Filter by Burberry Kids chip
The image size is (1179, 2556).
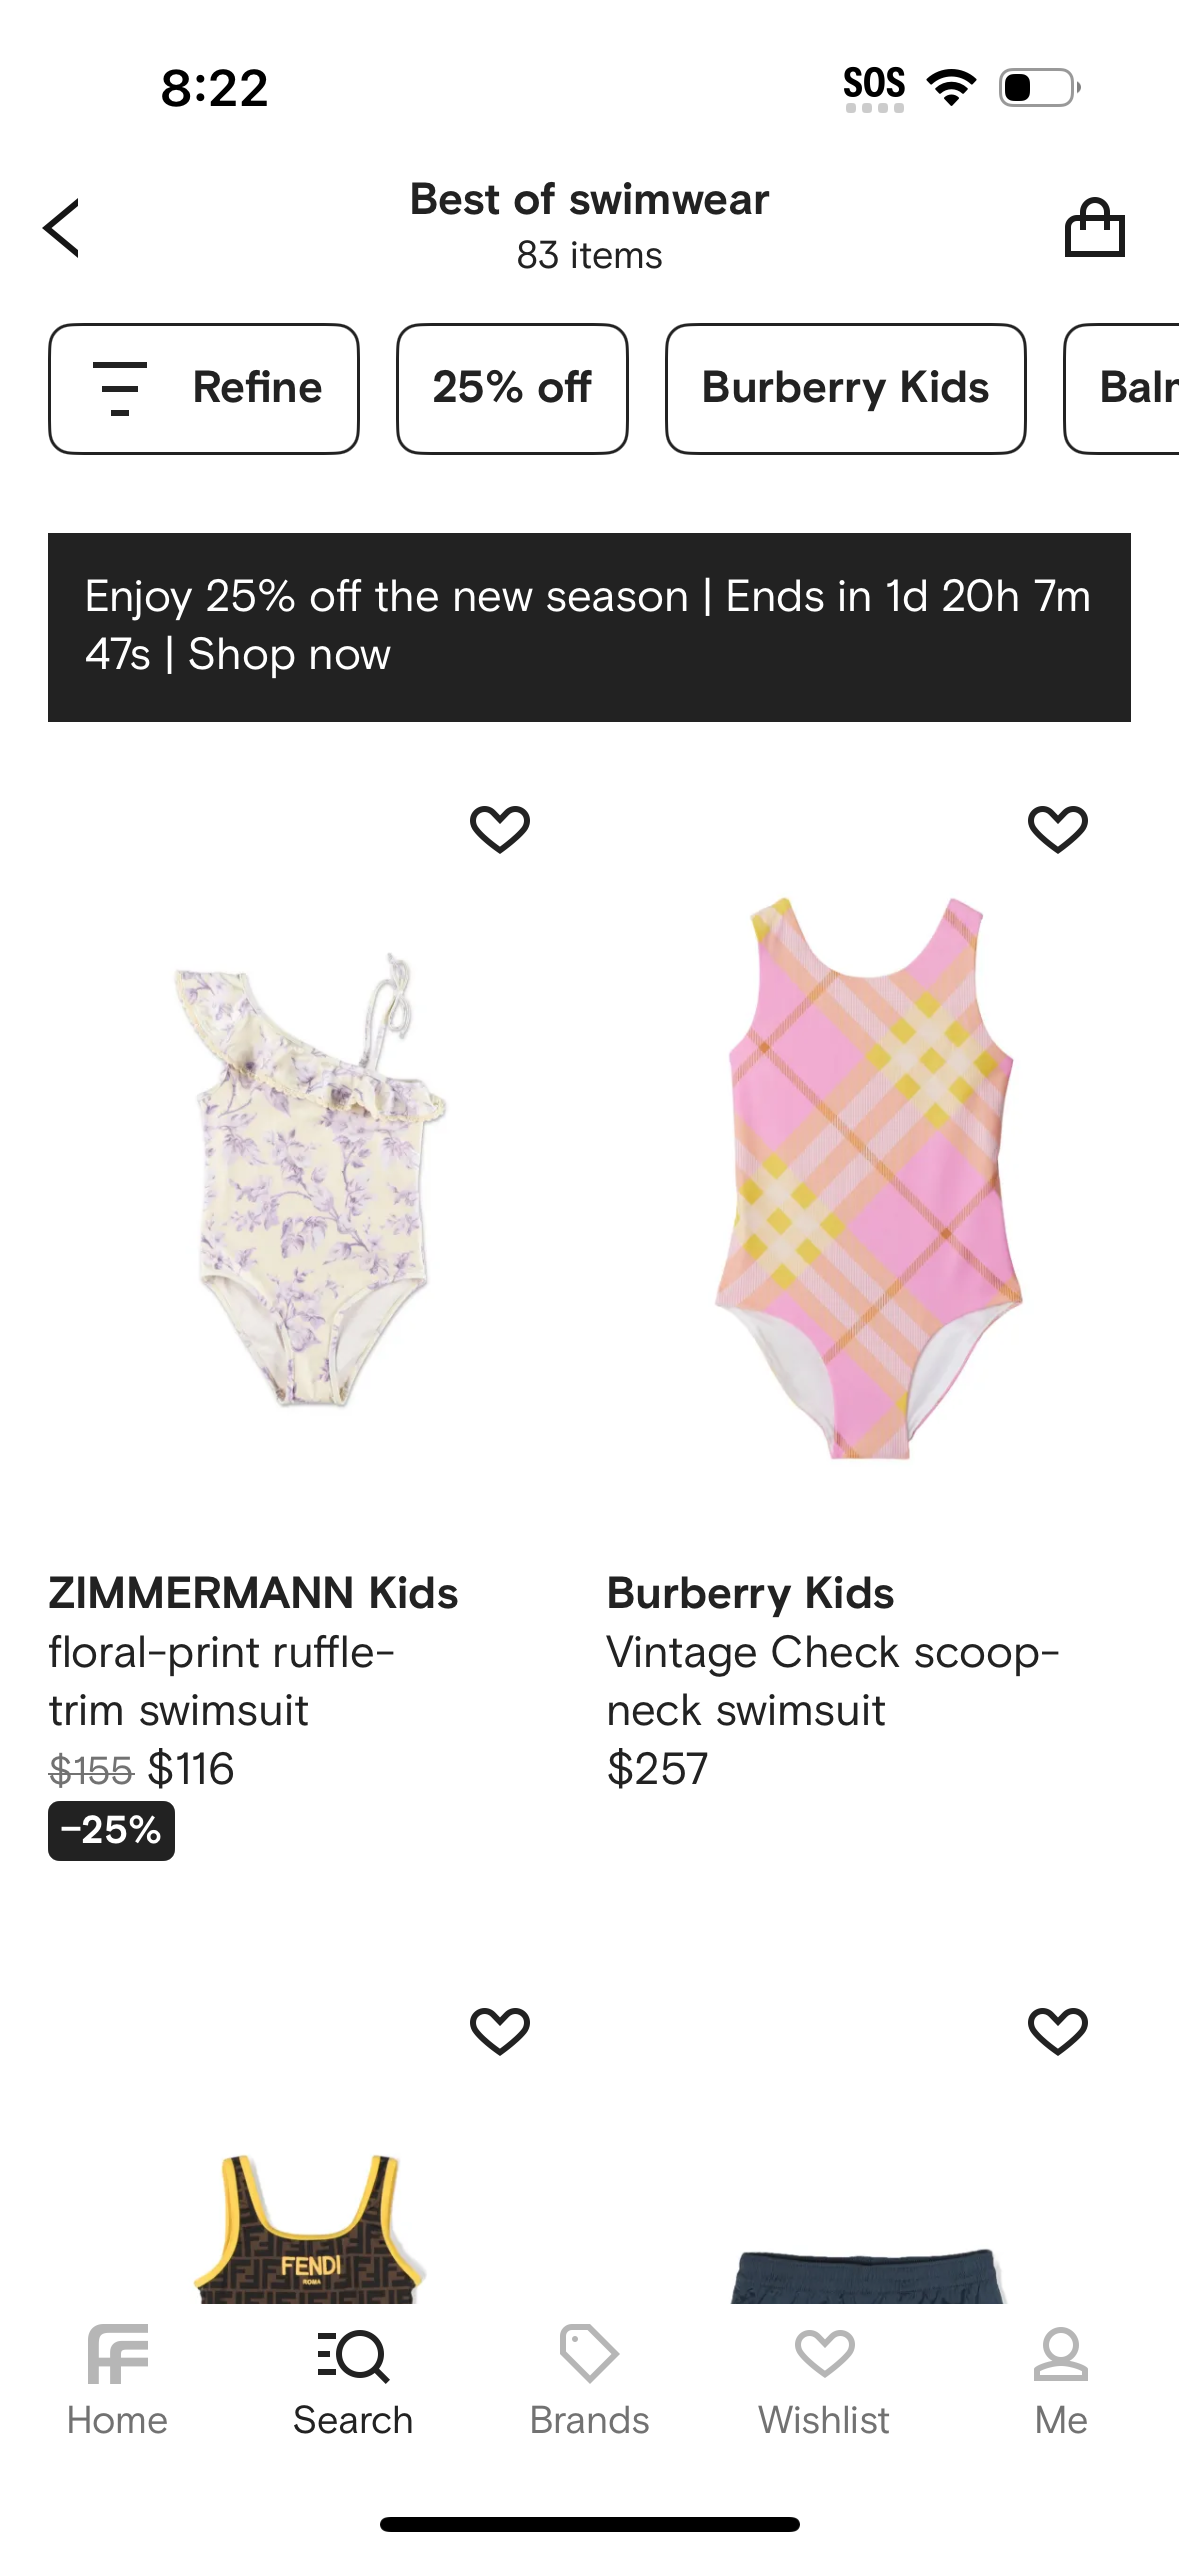pos(845,388)
